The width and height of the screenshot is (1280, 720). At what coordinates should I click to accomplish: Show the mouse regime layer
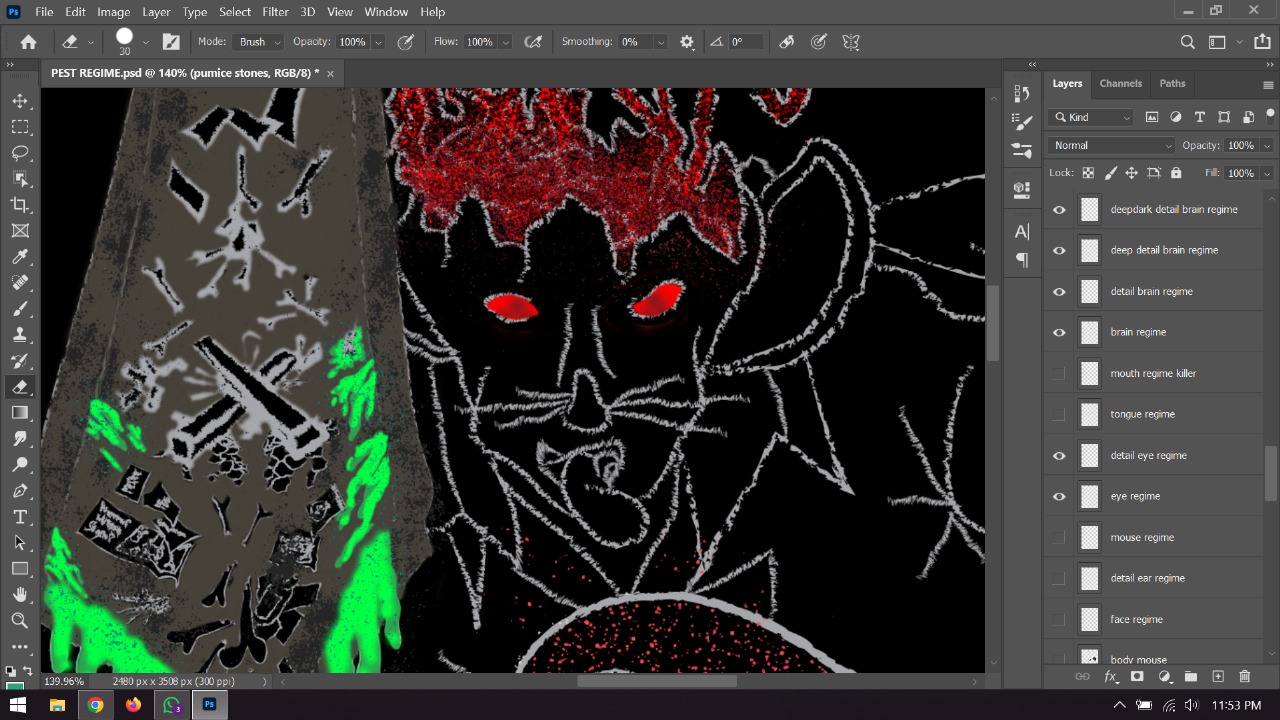click(1059, 538)
